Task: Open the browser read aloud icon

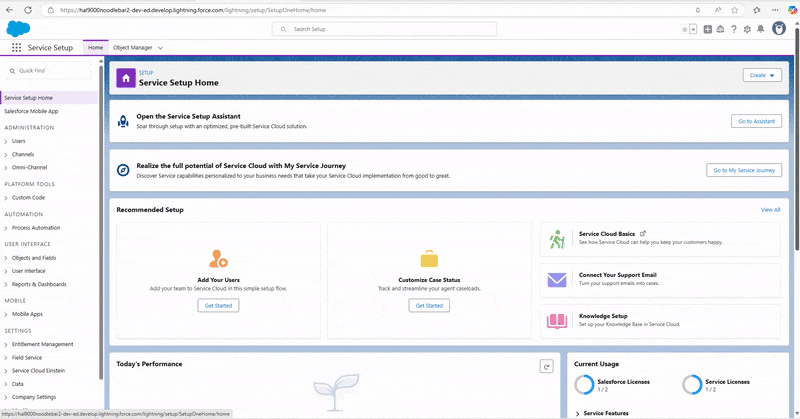Action: (718, 10)
